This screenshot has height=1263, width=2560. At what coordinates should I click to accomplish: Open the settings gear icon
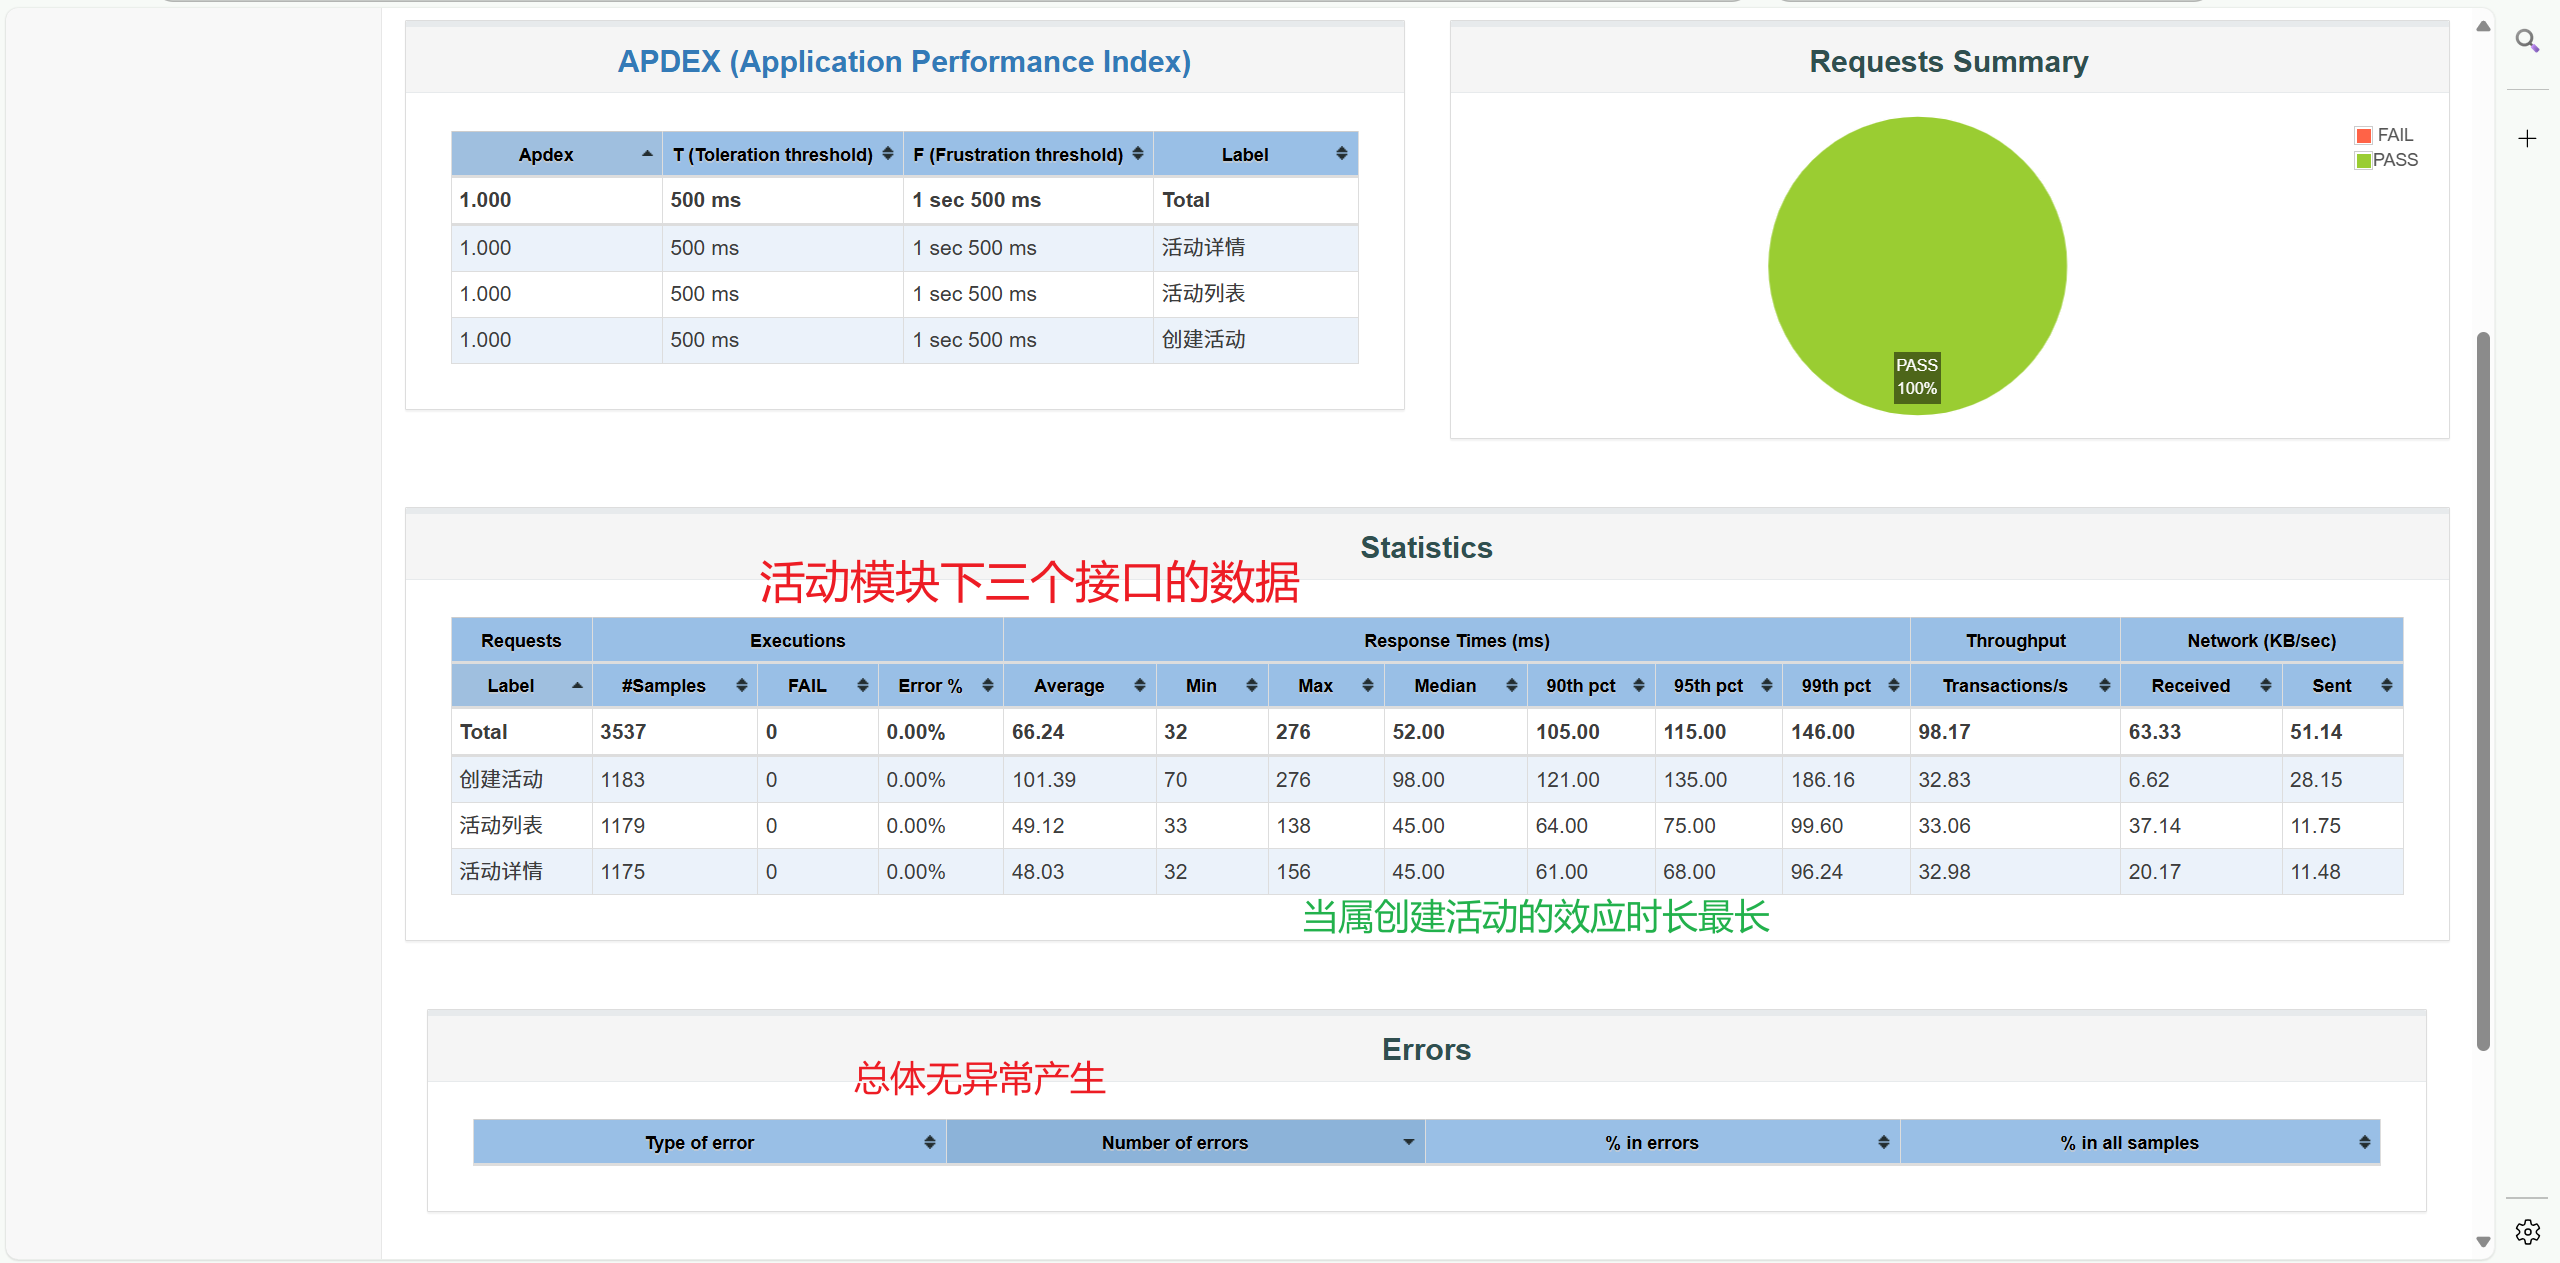pyautogui.click(x=2527, y=1231)
